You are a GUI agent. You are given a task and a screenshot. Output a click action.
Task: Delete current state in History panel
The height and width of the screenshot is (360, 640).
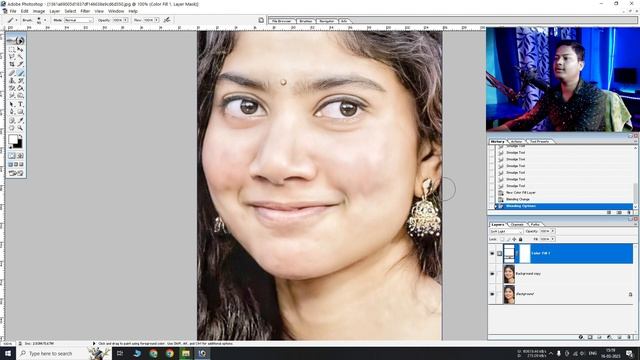pos(629,213)
